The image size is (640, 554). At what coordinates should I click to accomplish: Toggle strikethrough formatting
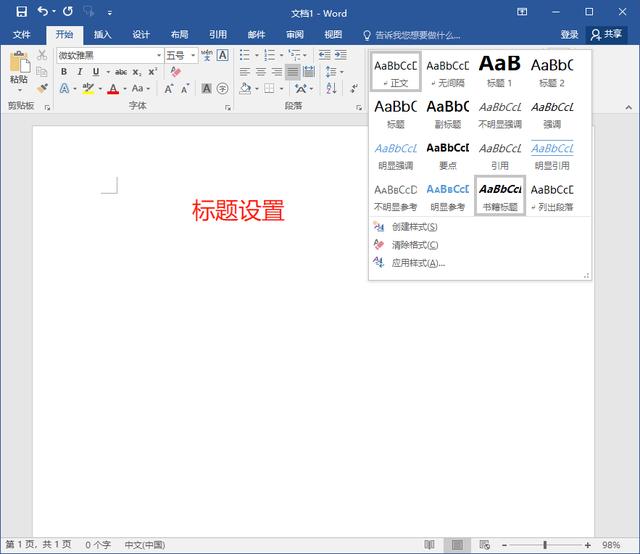(121, 72)
